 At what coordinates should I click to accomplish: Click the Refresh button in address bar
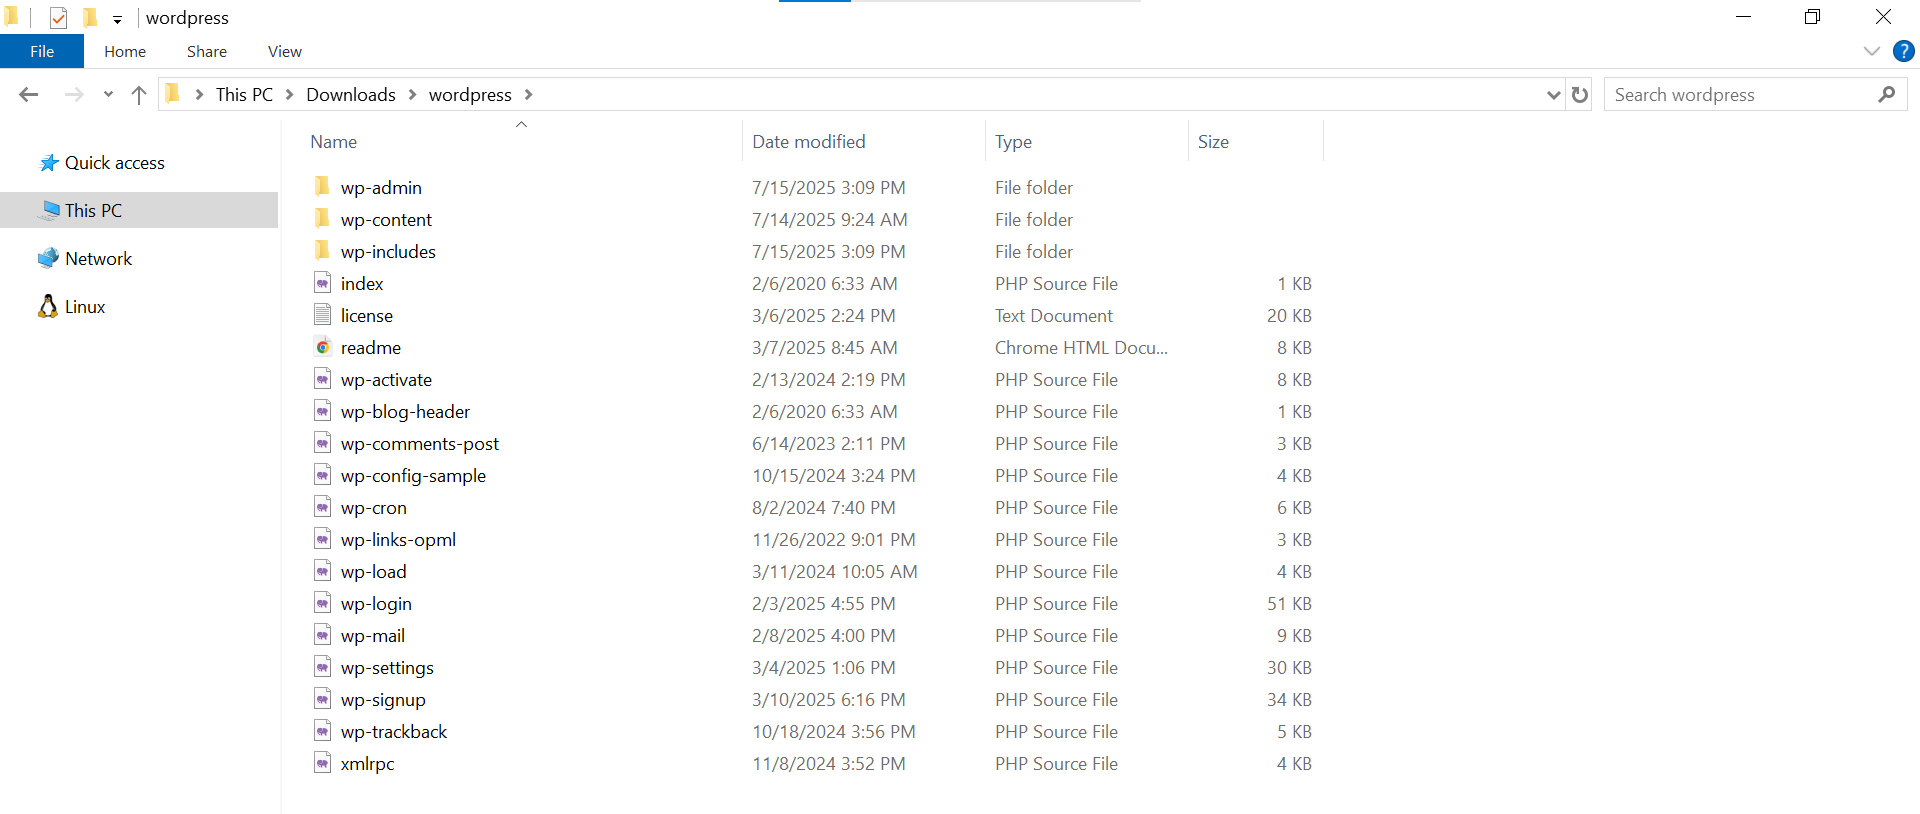(1580, 95)
